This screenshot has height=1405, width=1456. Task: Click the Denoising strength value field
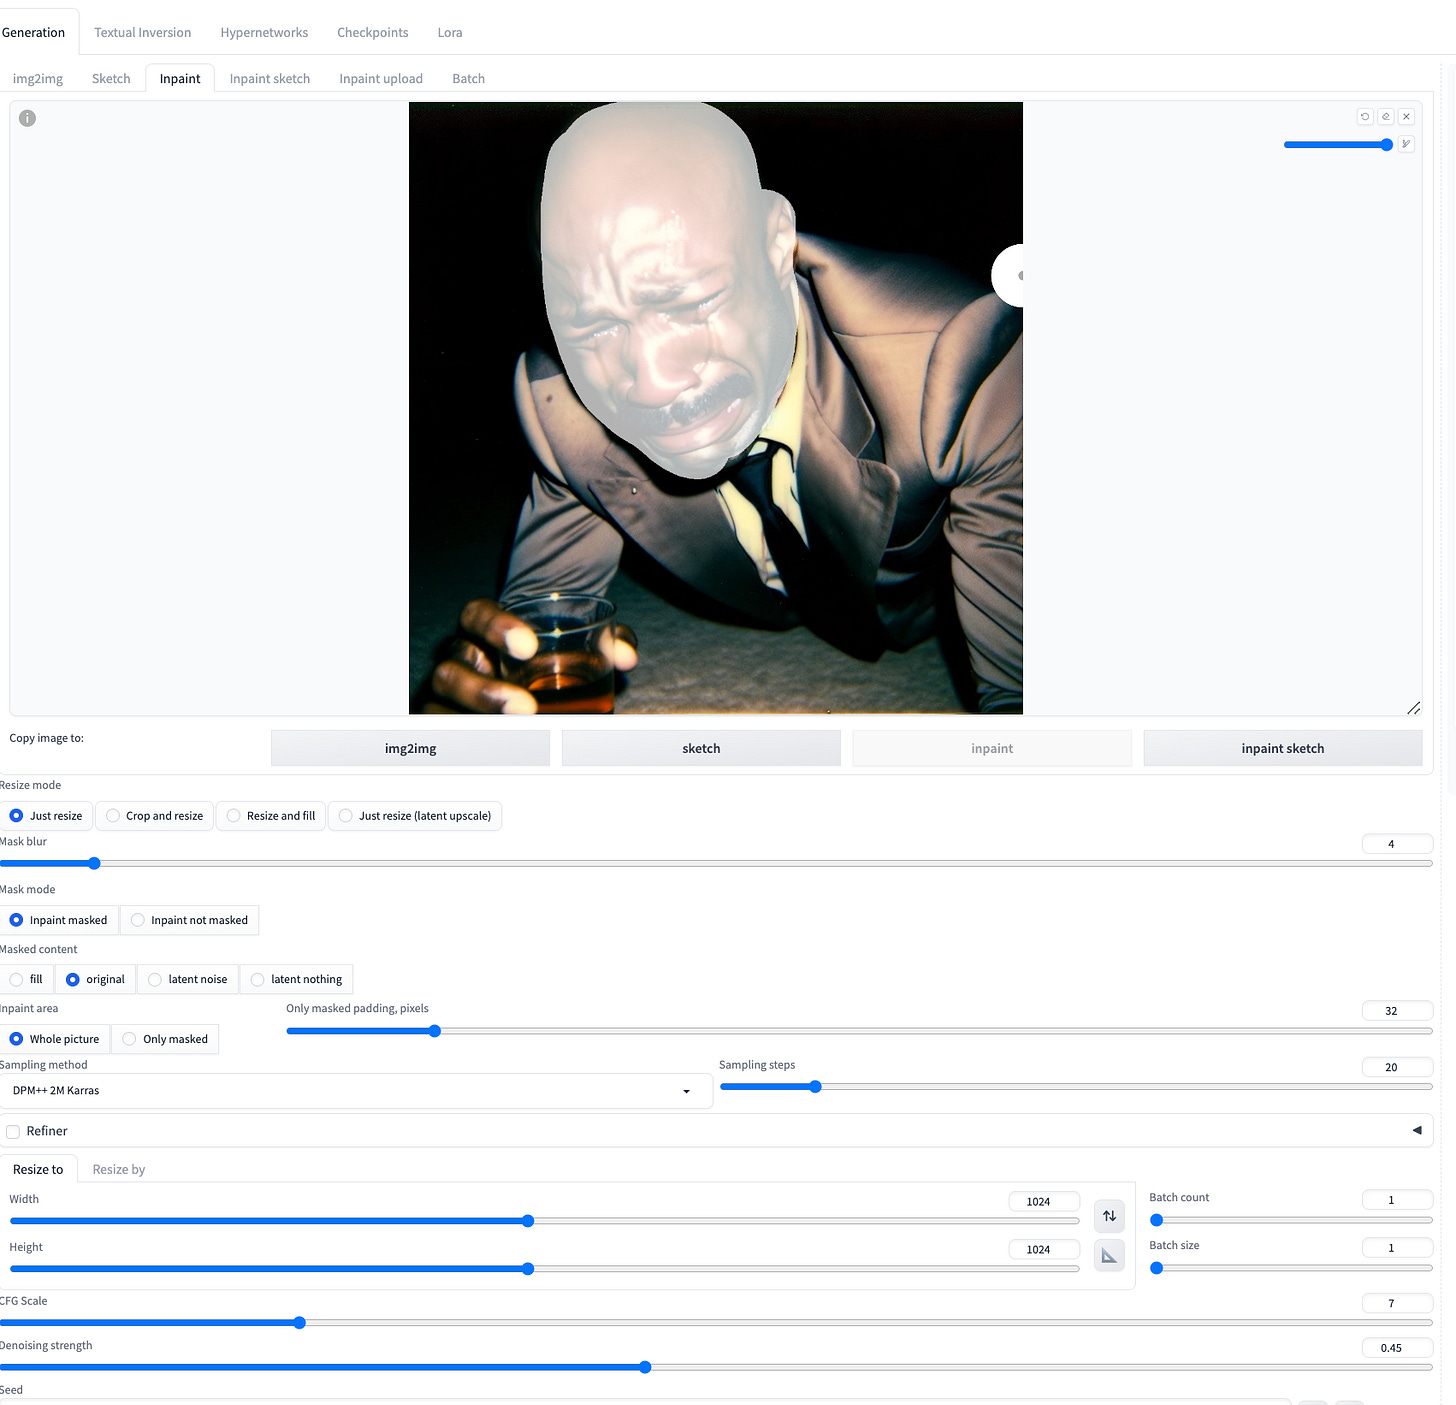(x=1397, y=1348)
